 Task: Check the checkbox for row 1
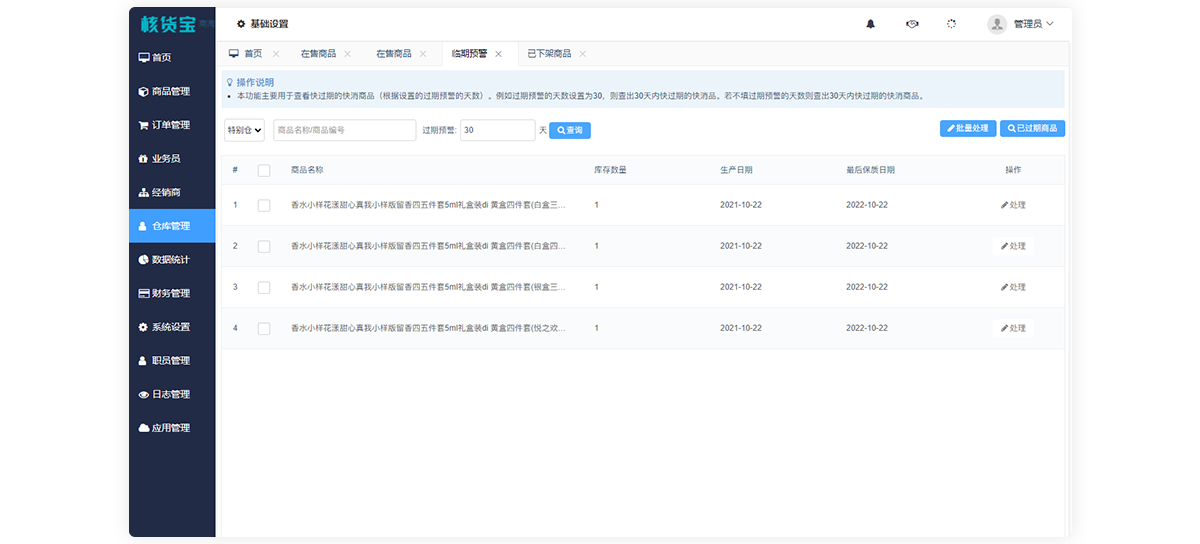point(264,205)
